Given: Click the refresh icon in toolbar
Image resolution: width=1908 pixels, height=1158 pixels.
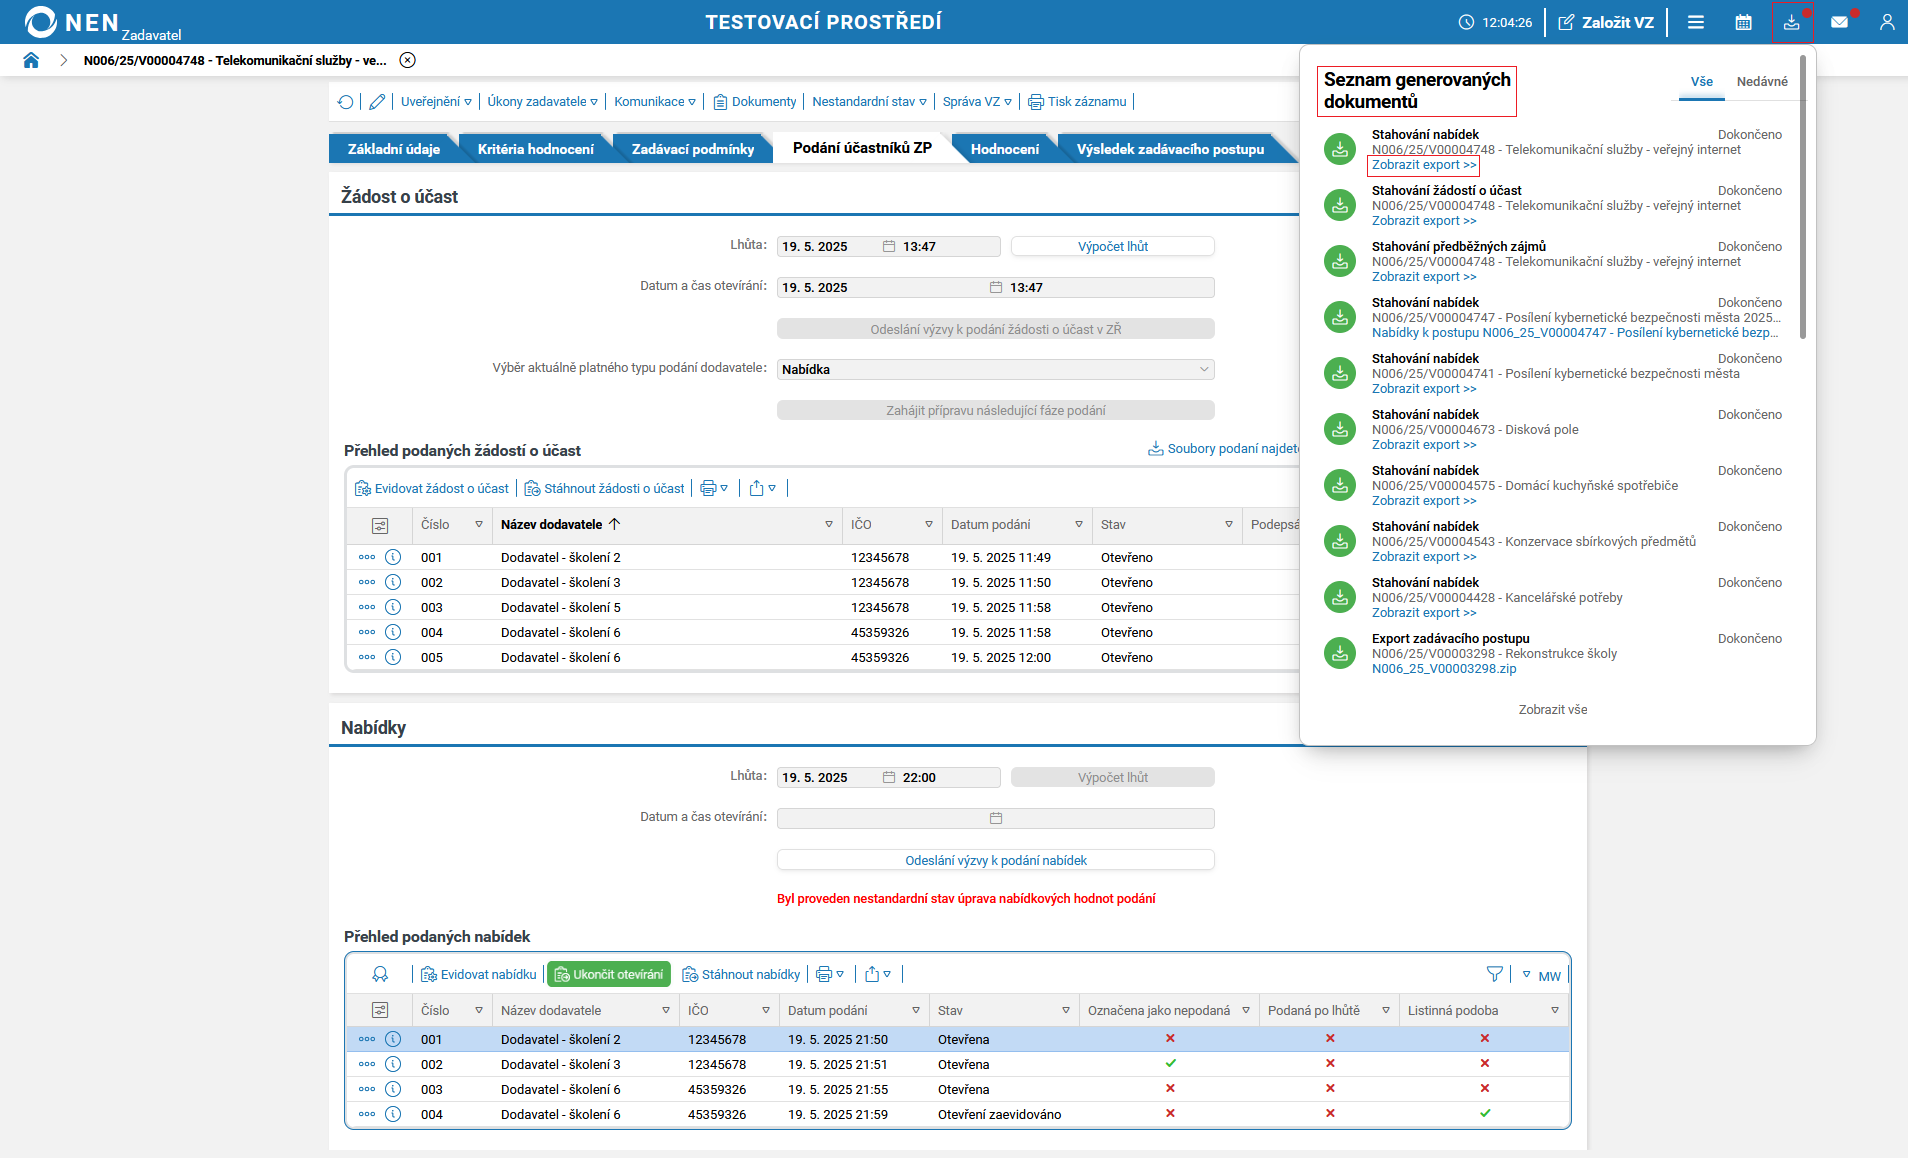Looking at the screenshot, I should (346, 102).
